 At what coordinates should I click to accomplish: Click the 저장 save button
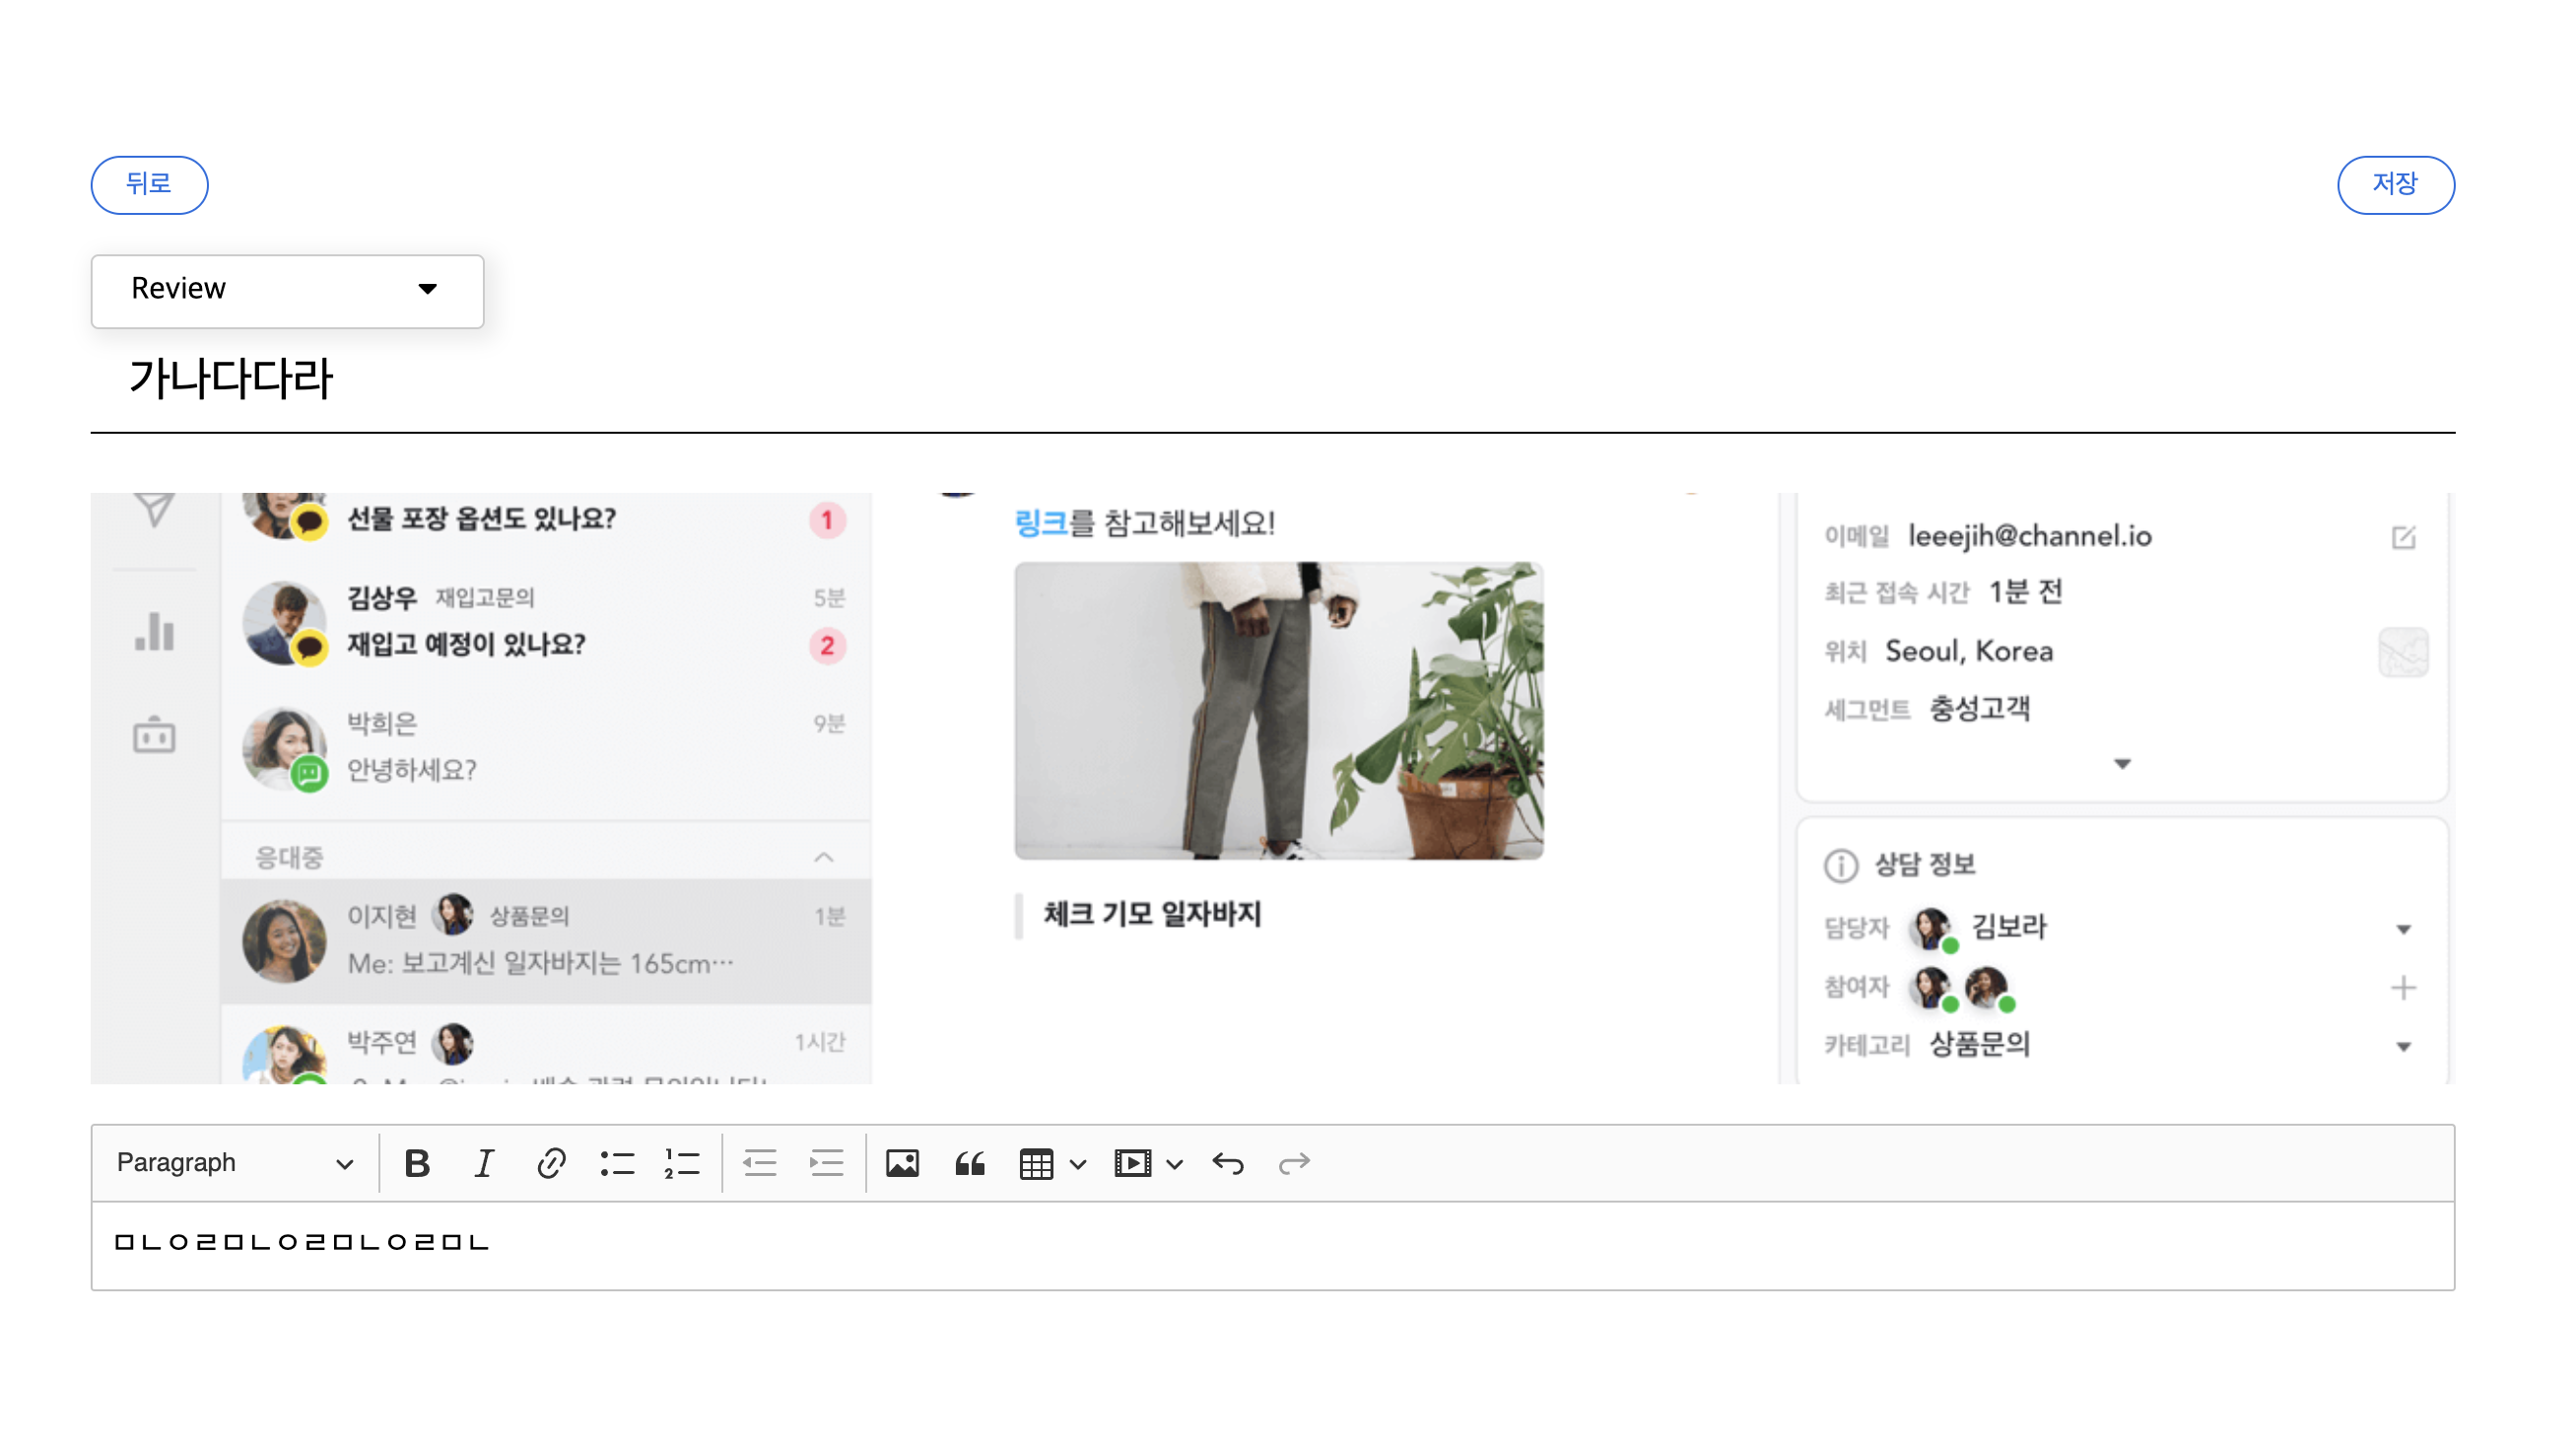point(2395,184)
